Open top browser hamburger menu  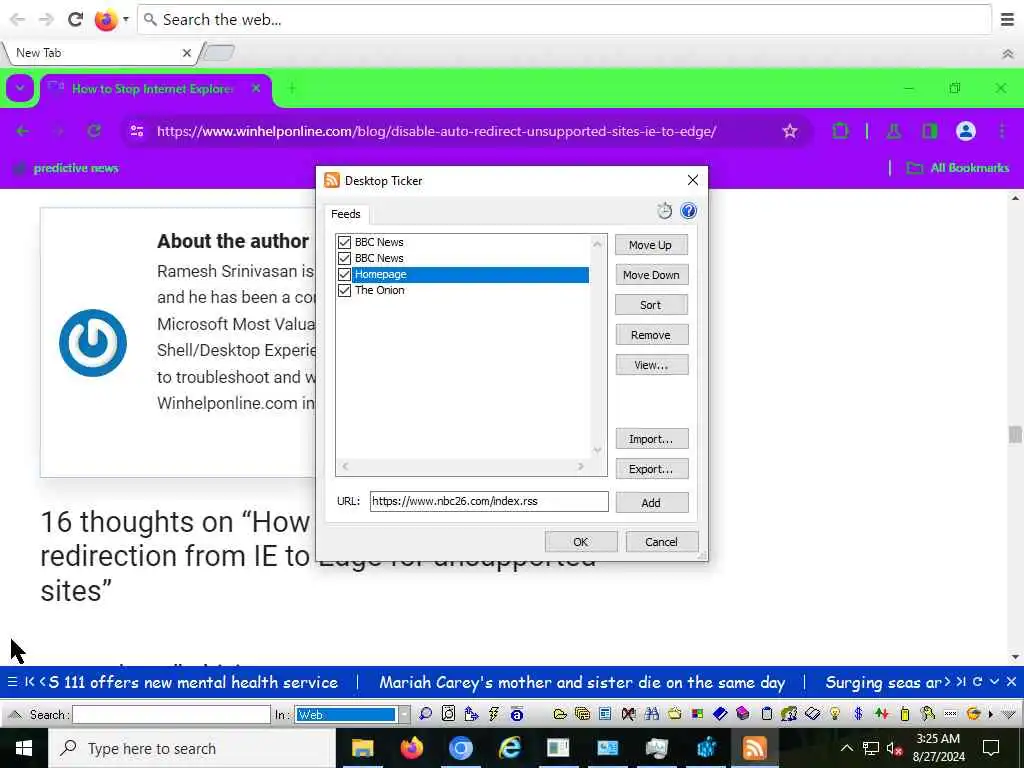(x=1007, y=20)
